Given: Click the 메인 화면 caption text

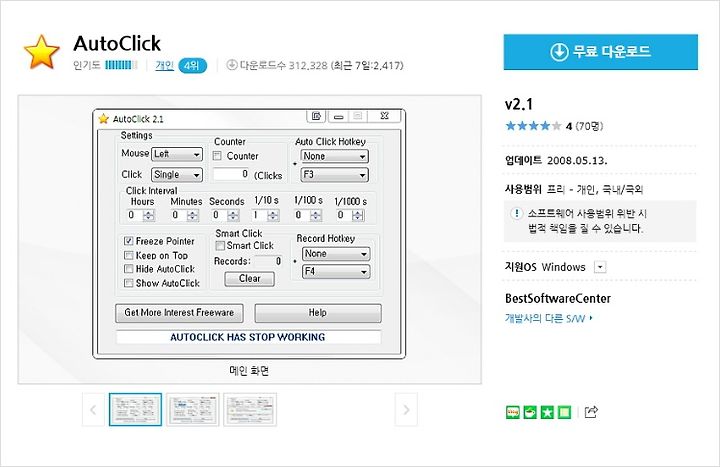Looking at the screenshot, I should 249,371.
